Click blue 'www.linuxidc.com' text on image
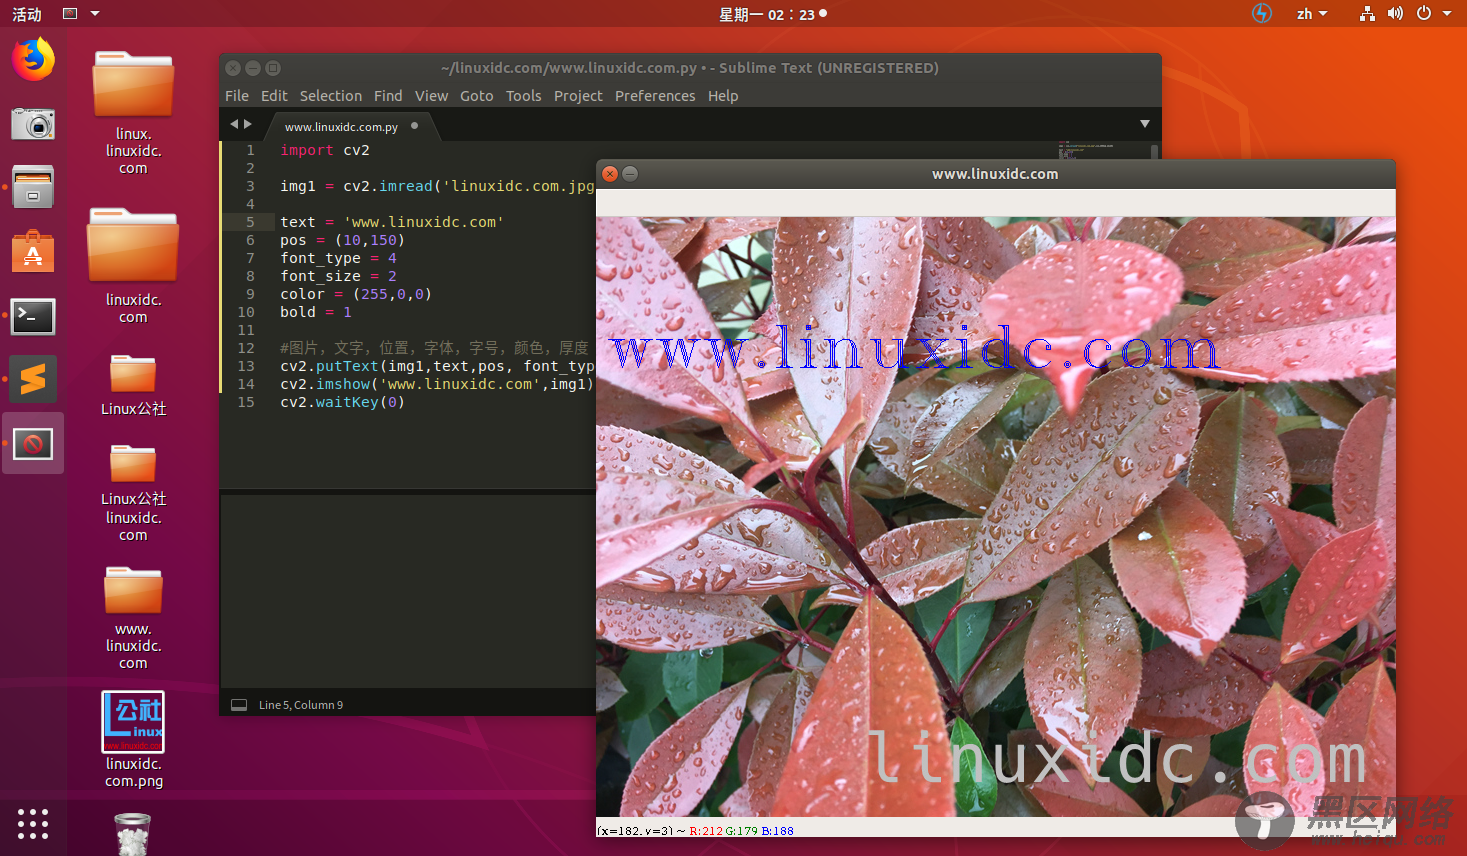 pyautogui.click(x=915, y=348)
